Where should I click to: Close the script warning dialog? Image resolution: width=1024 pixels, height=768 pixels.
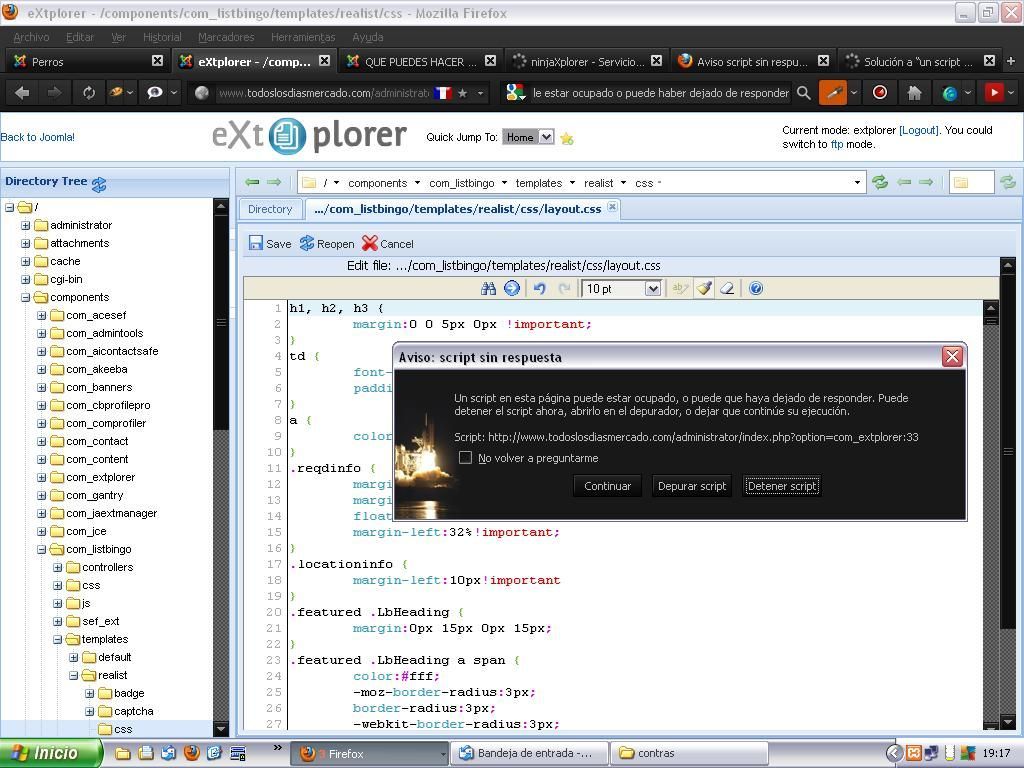tap(952, 357)
